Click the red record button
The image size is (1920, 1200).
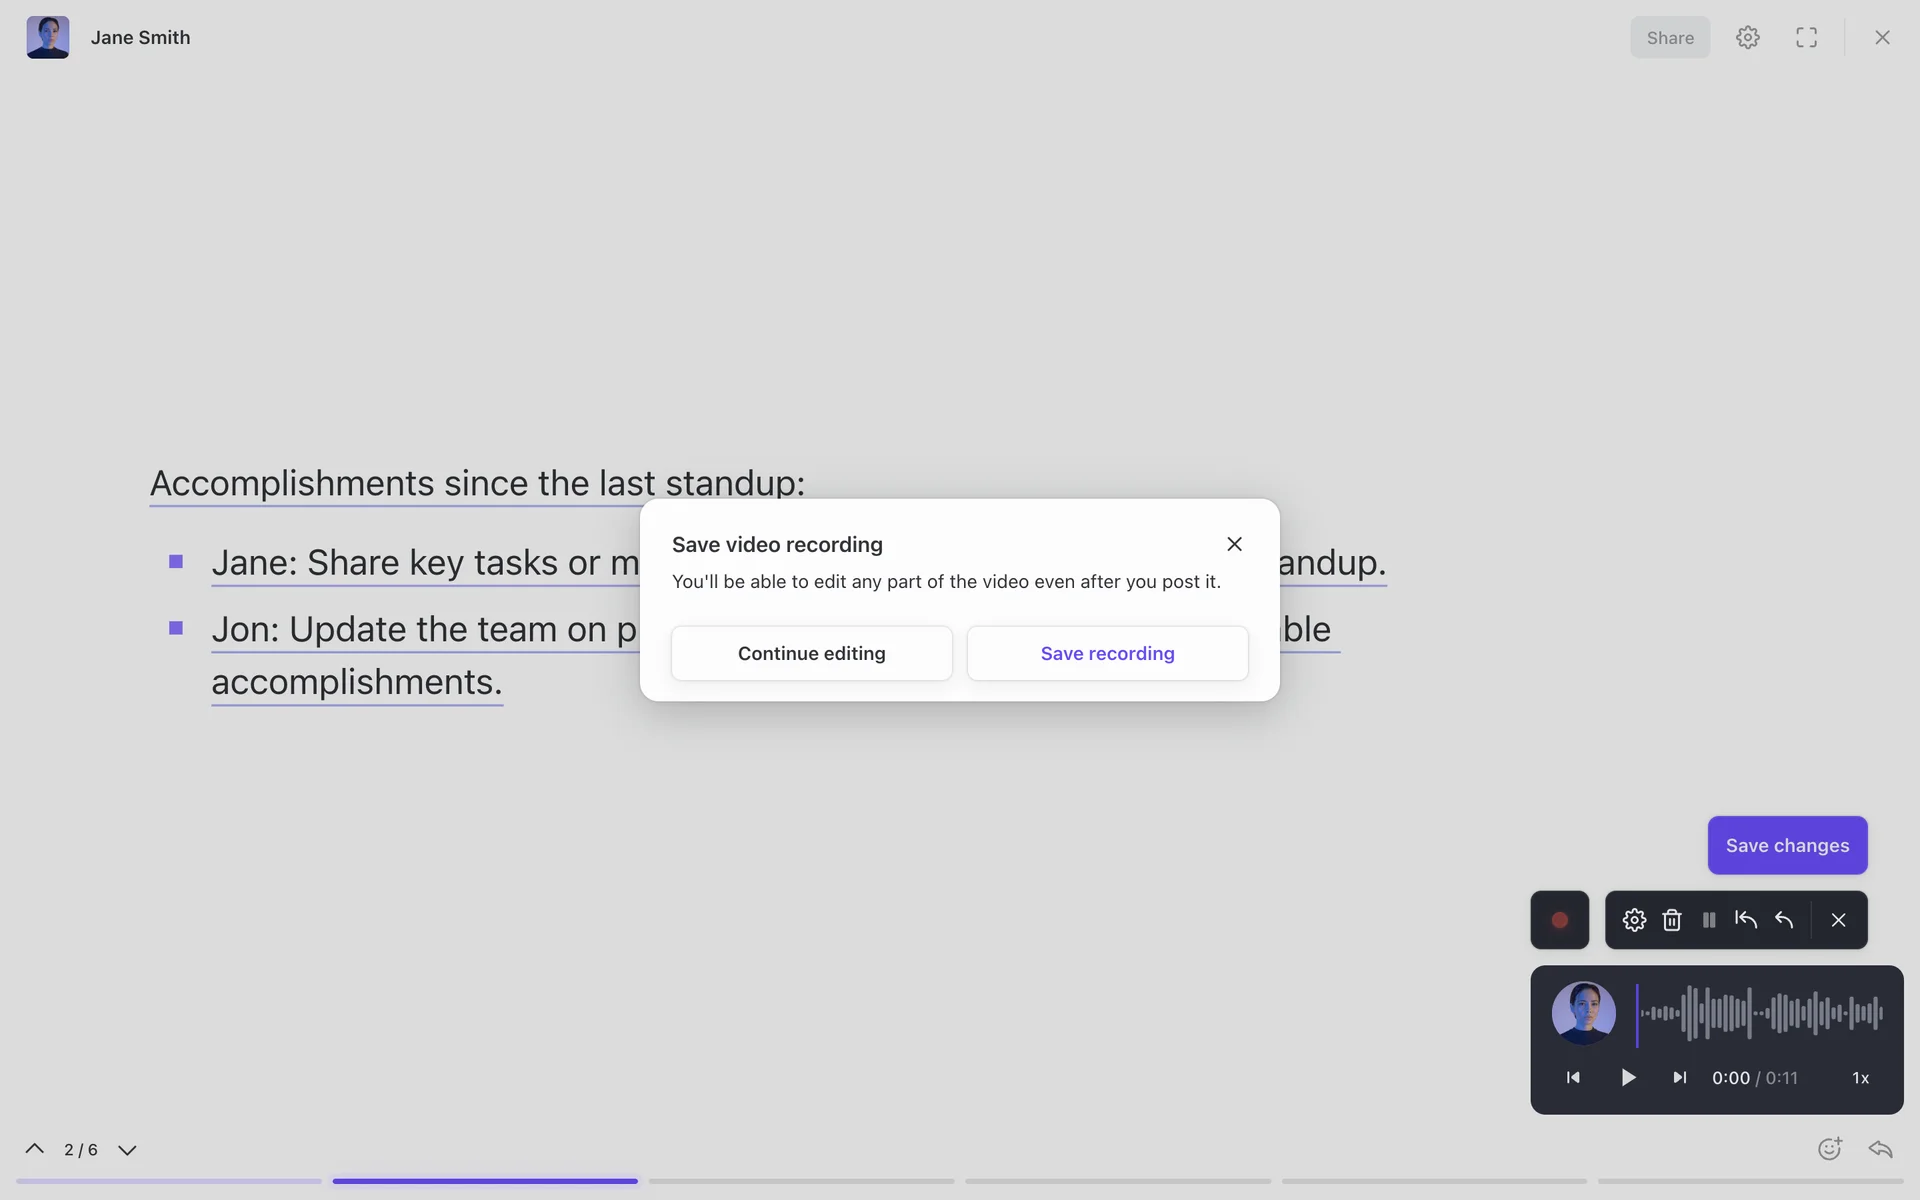[x=1559, y=920]
